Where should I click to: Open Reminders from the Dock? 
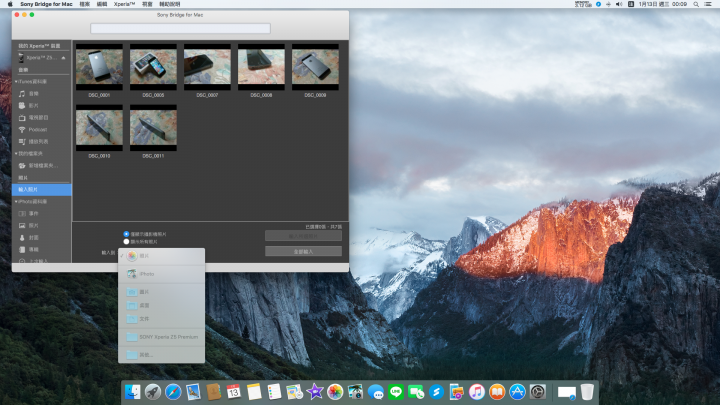(x=274, y=392)
